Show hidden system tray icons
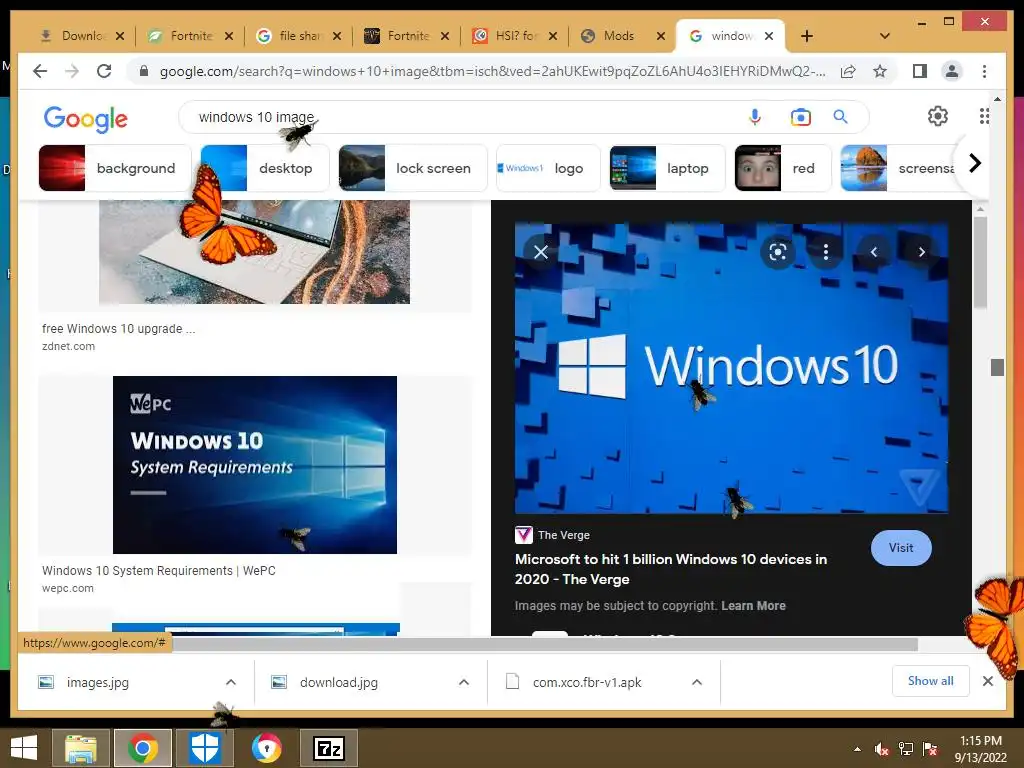Screen dimensions: 1024x768 point(857,748)
